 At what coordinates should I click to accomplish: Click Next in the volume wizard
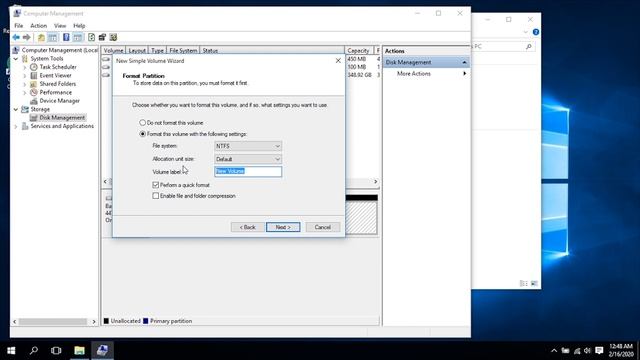[283, 227]
